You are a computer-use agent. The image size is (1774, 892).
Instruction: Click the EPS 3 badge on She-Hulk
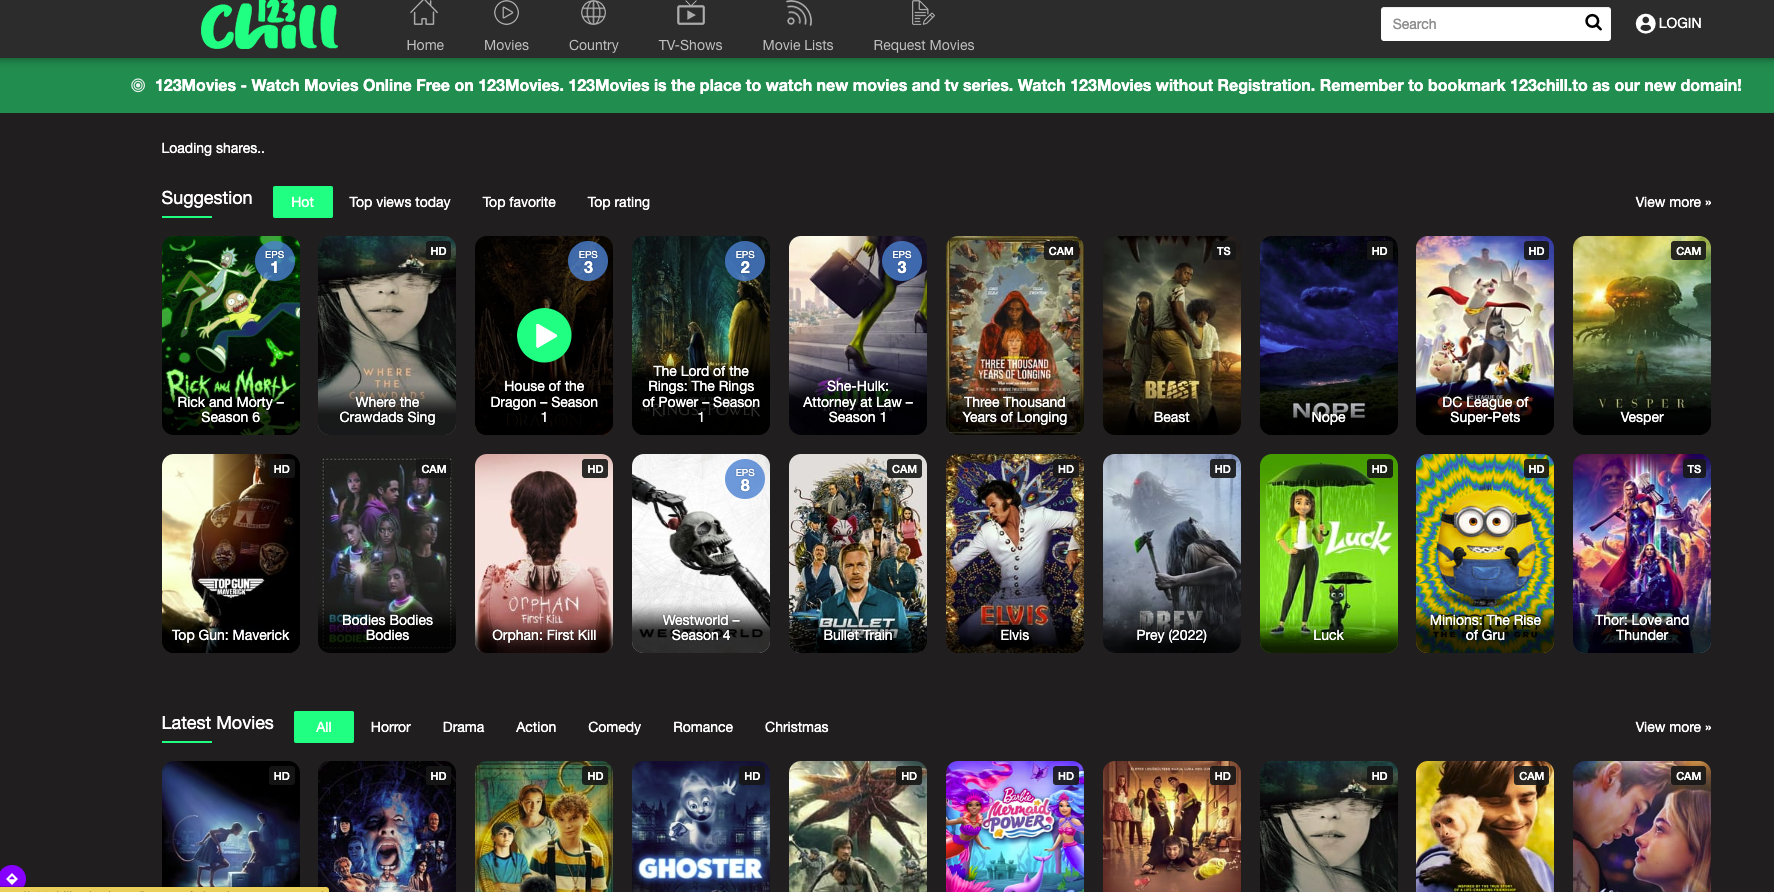click(902, 260)
